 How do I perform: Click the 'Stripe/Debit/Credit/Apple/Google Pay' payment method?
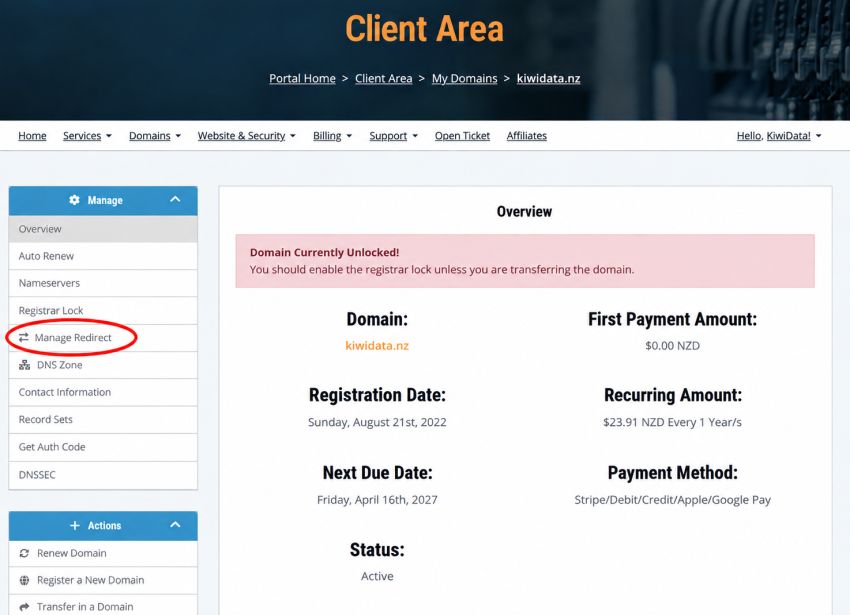[672, 500]
